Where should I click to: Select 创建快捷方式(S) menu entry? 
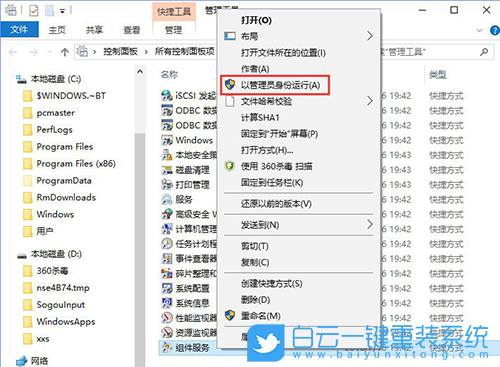[x=272, y=284]
